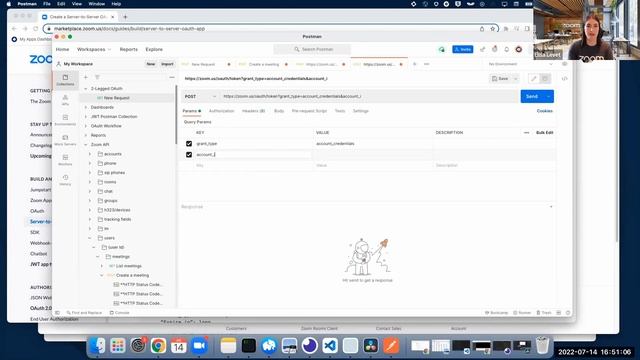Switch to the Tests tab
640x360 pixels.
coord(340,111)
